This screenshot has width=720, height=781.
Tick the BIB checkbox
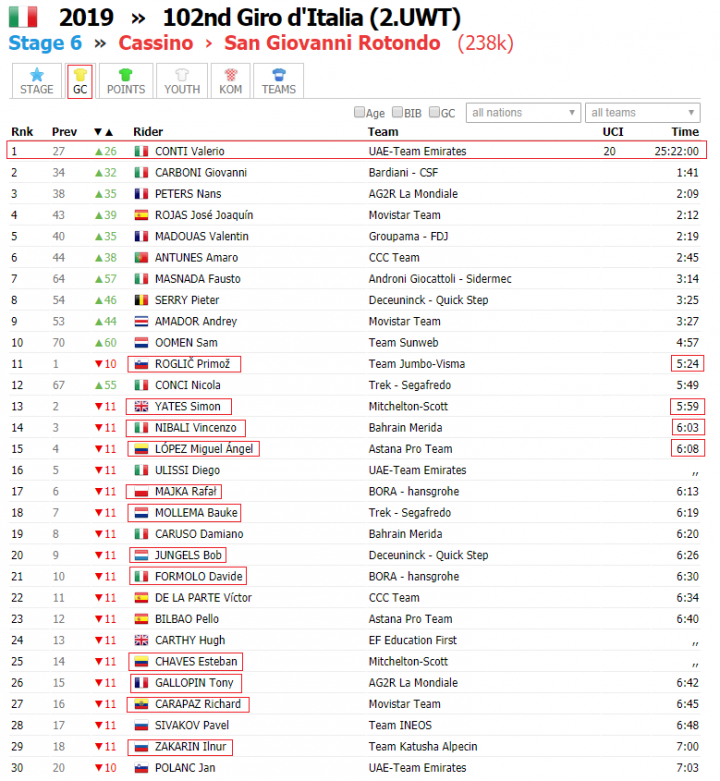click(x=397, y=112)
